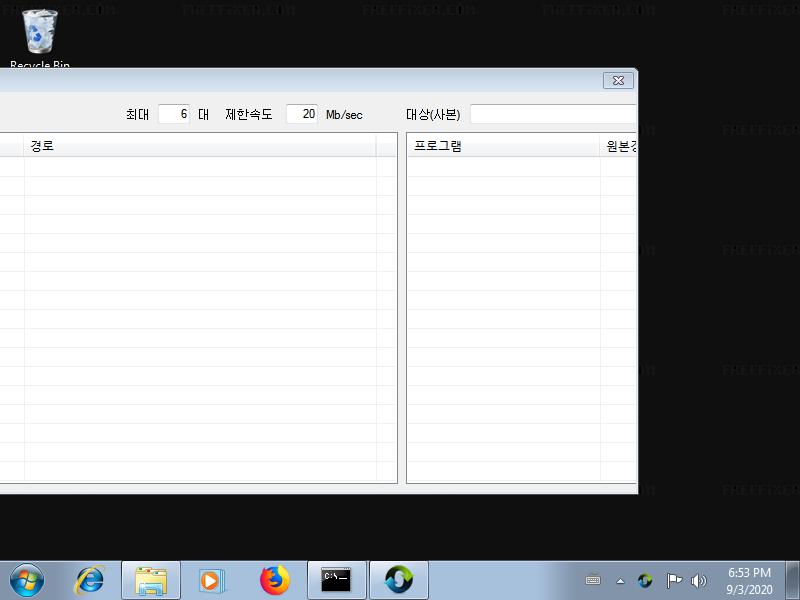The width and height of the screenshot is (800, 600).
Task: Click the Show Desktop strip beside the clock
Action: click(792, 581)
